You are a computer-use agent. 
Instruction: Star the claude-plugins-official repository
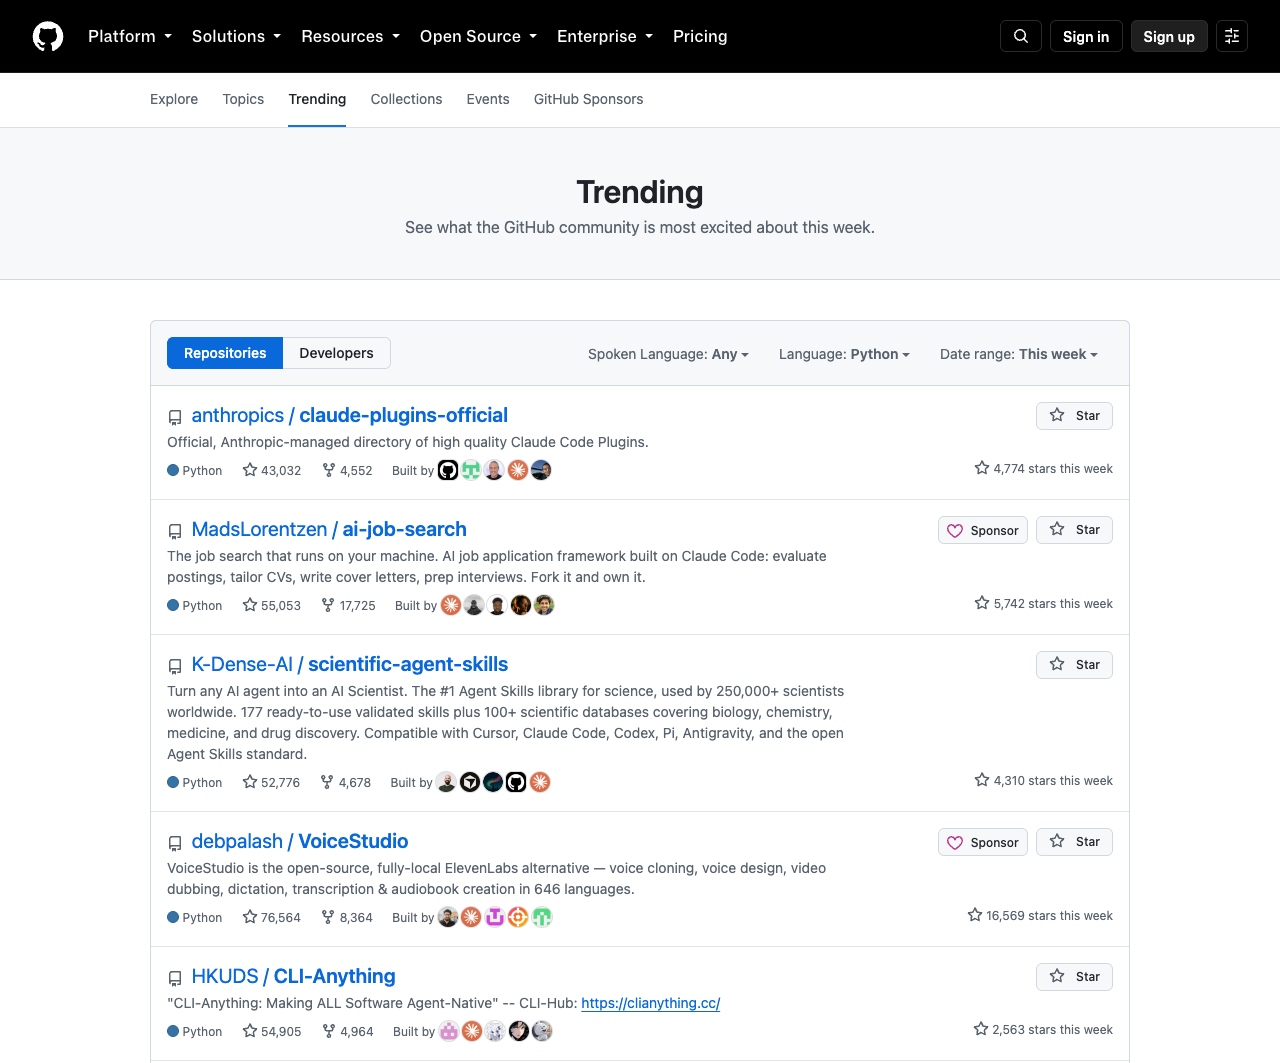tap(1074, 416)
